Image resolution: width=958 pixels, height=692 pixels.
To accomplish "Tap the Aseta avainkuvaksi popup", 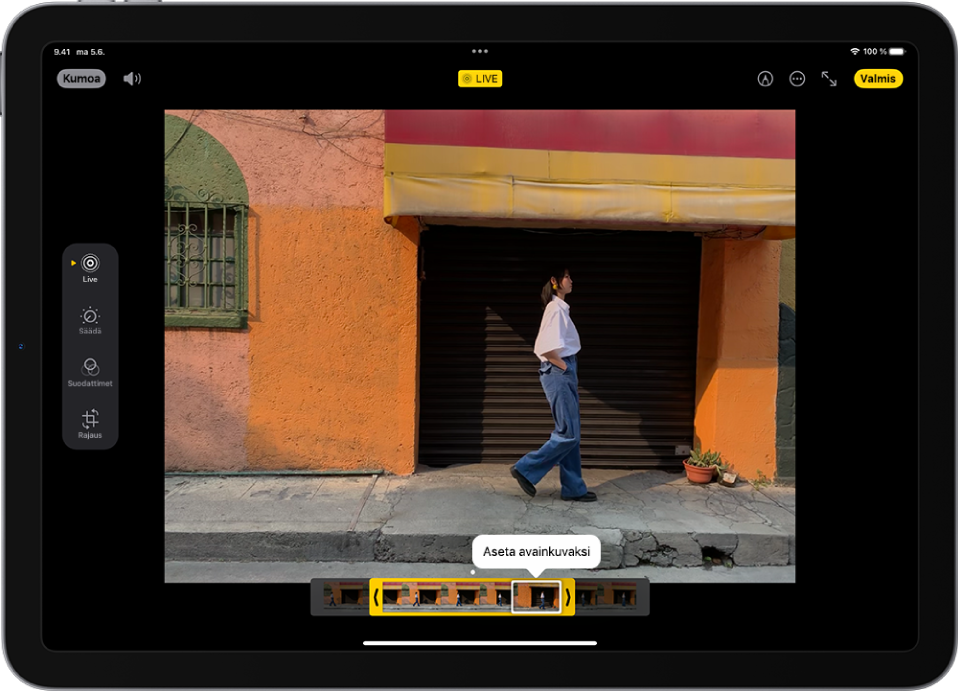I will pyautogui.click(x=536, y=551).
